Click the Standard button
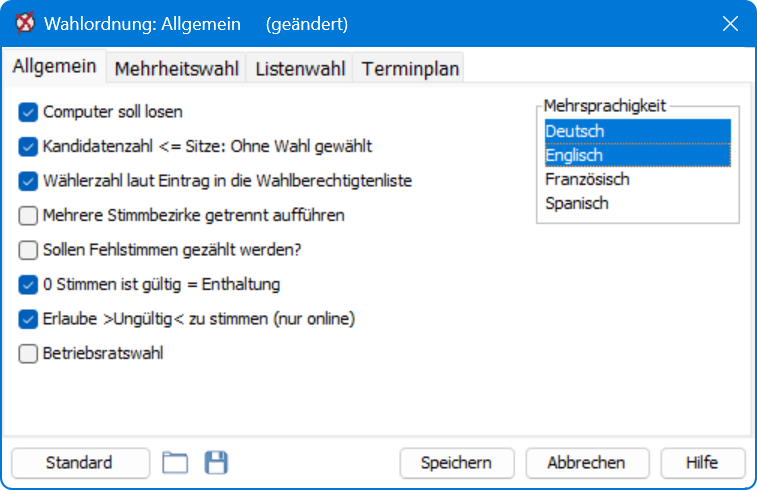 [81, 463]
